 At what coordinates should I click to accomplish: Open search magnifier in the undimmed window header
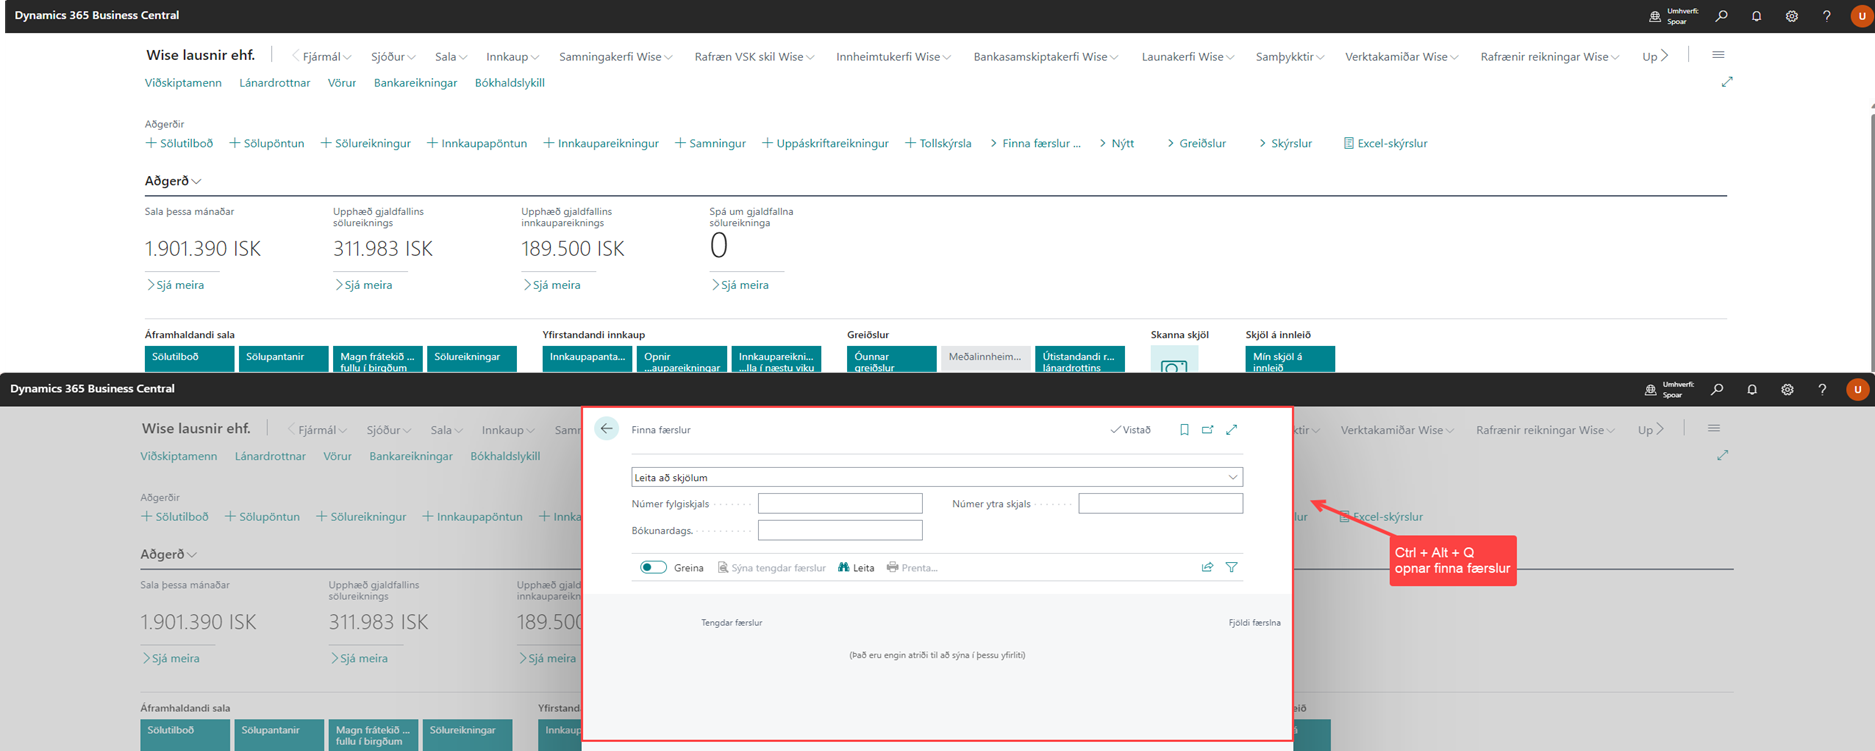1721,16
